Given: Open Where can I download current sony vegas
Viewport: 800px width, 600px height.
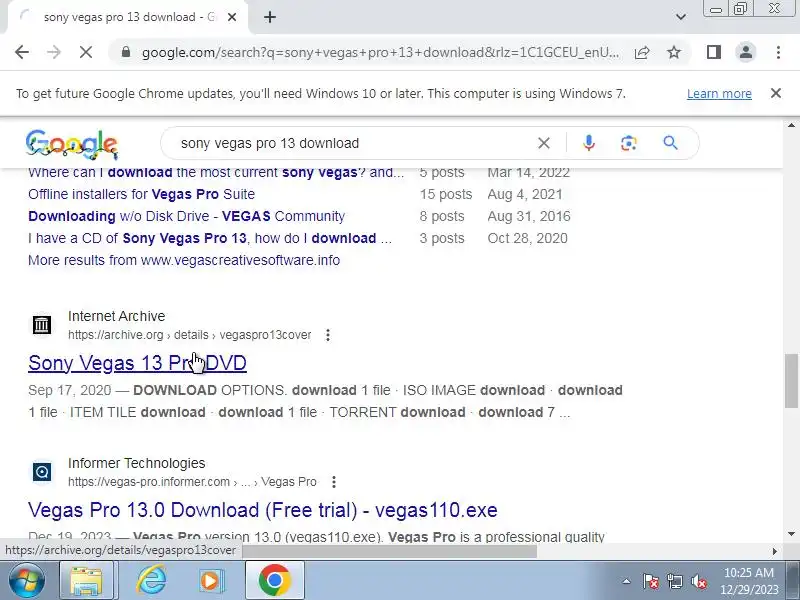Looking at the screenshot, I should tap(216, 172).
